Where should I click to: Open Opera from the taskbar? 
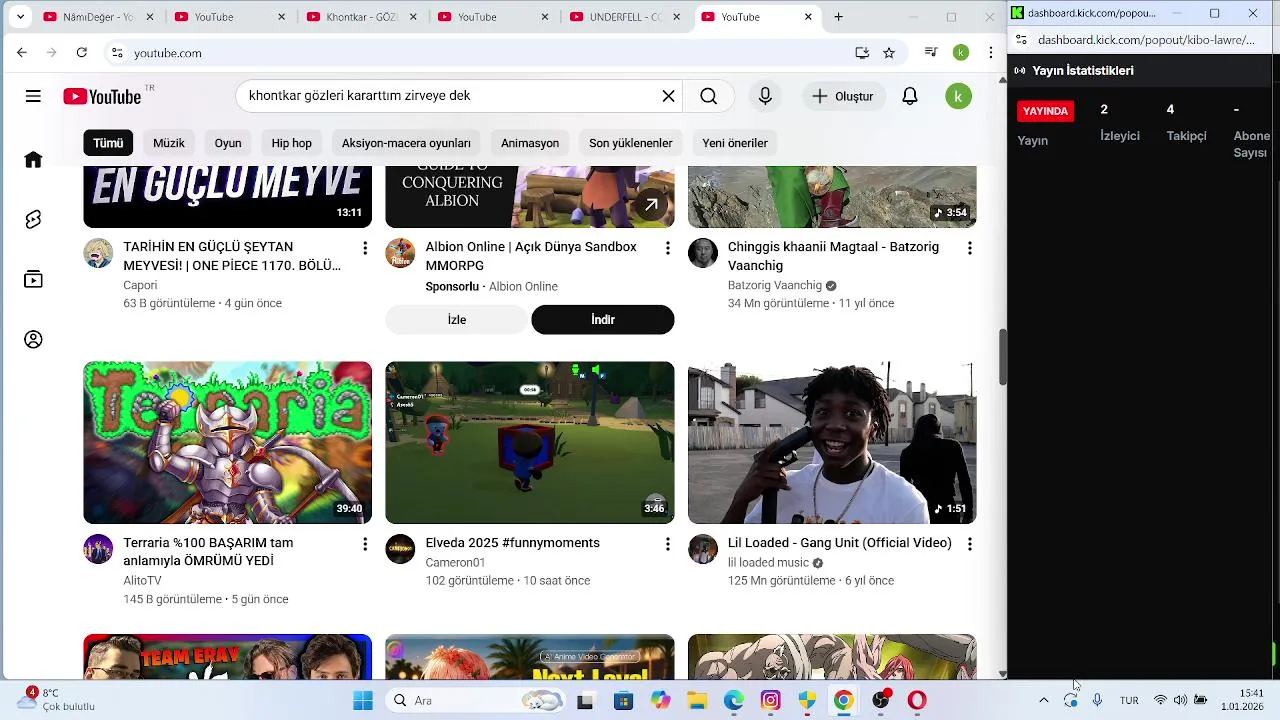click(x=917, y=701)
